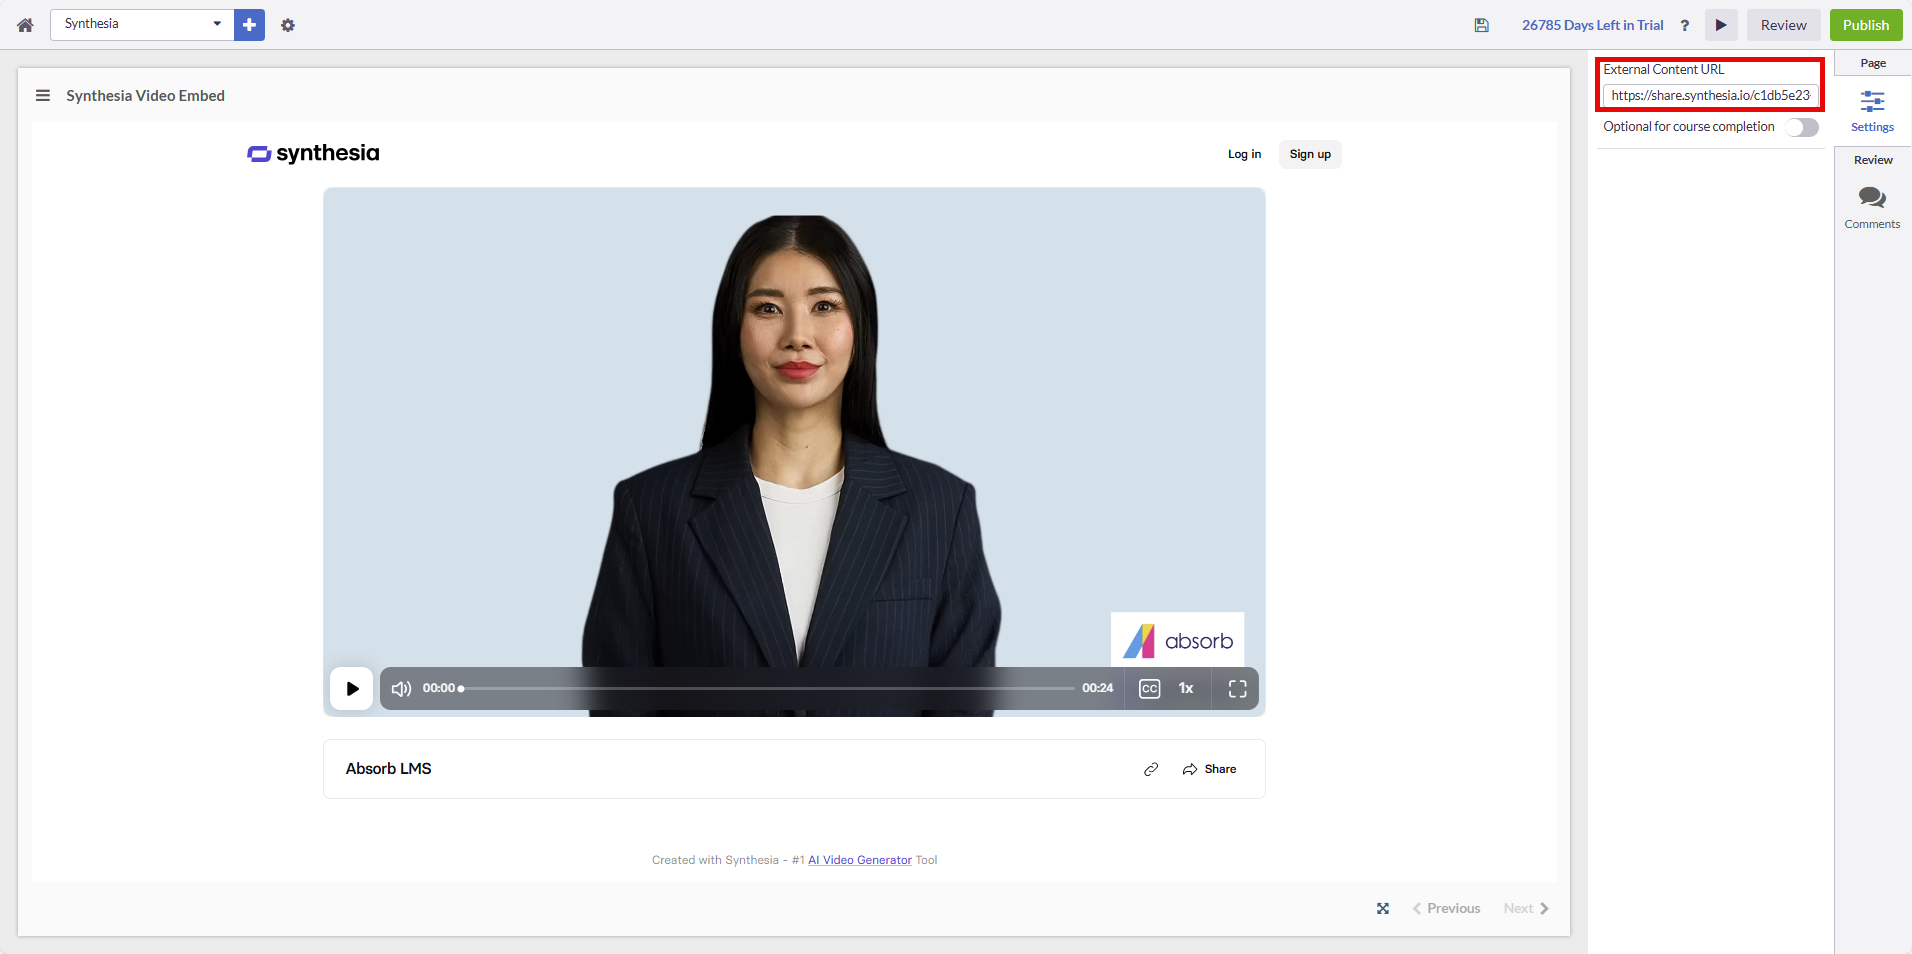Open the 1x playback speed selector
This screenshot has width=1912, height=954.
(1186, 688)
